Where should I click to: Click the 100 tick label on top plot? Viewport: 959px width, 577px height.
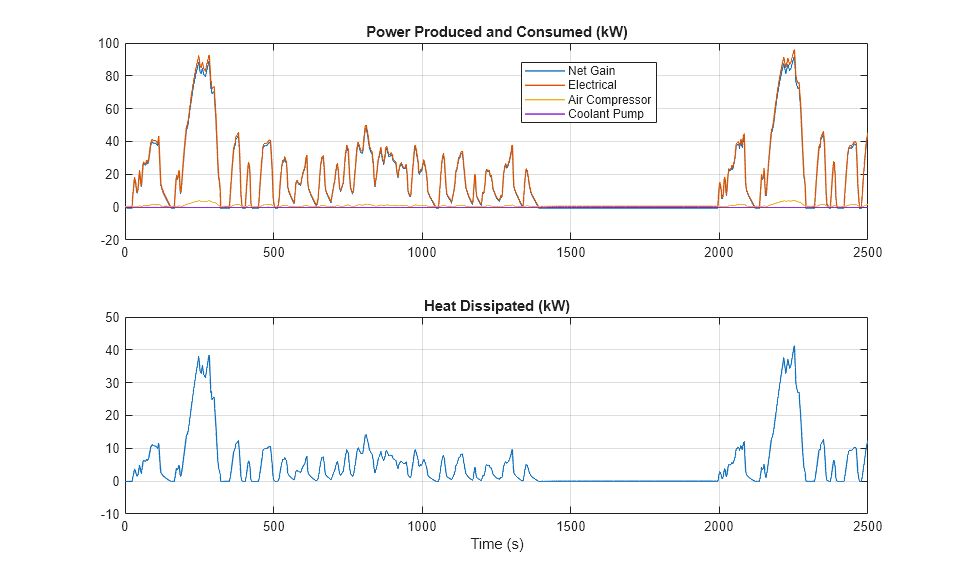(109, 43)
